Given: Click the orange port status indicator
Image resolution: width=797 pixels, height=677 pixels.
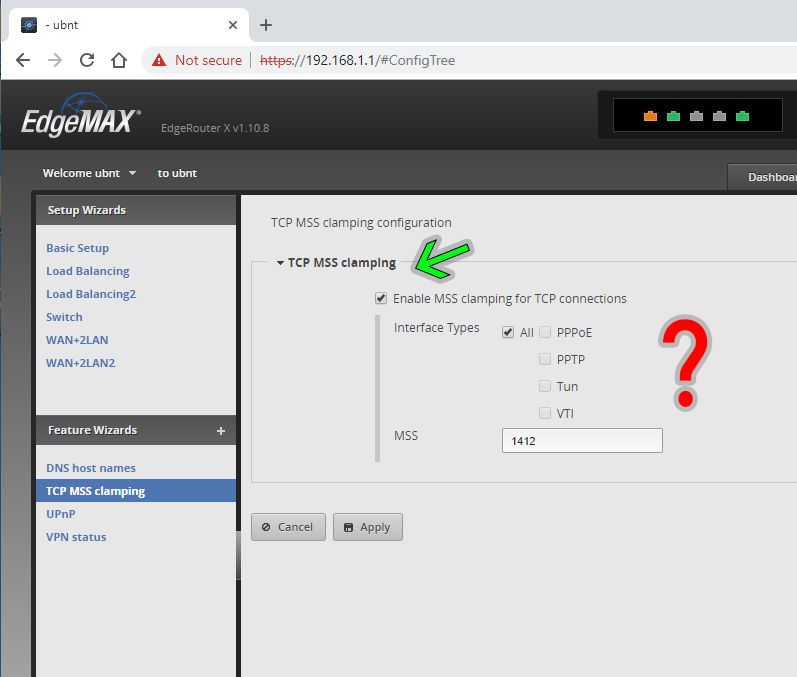Looking at the screenshot, I should tap(650, 116).
